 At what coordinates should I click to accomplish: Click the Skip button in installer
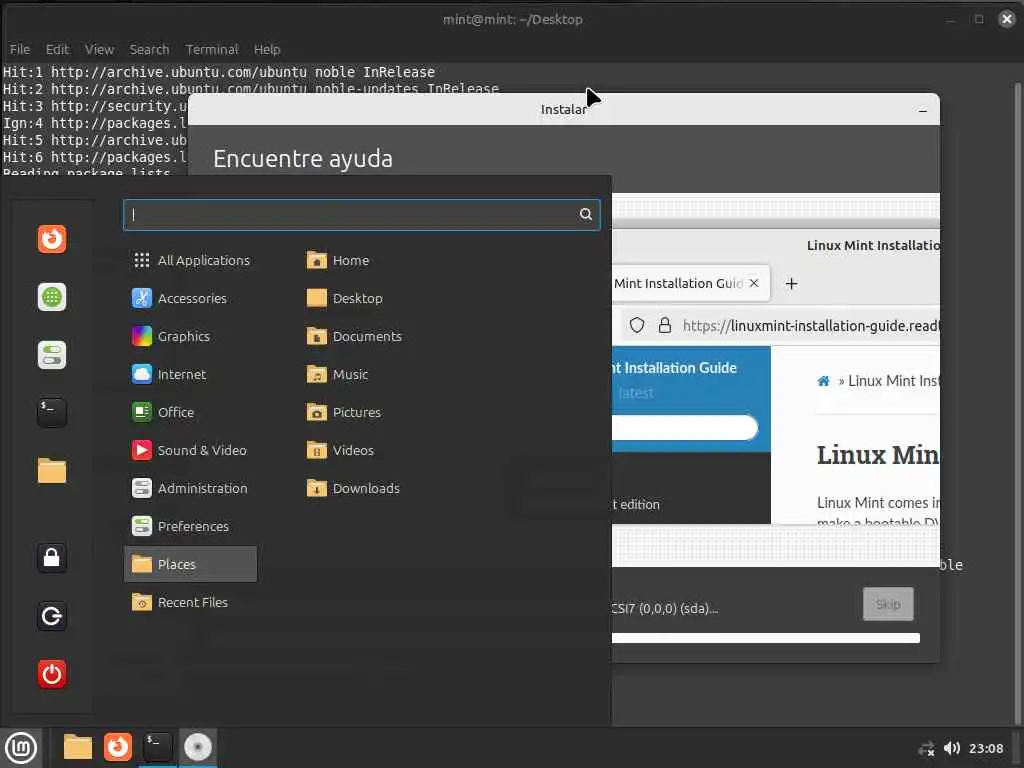[x=888, y=604]
